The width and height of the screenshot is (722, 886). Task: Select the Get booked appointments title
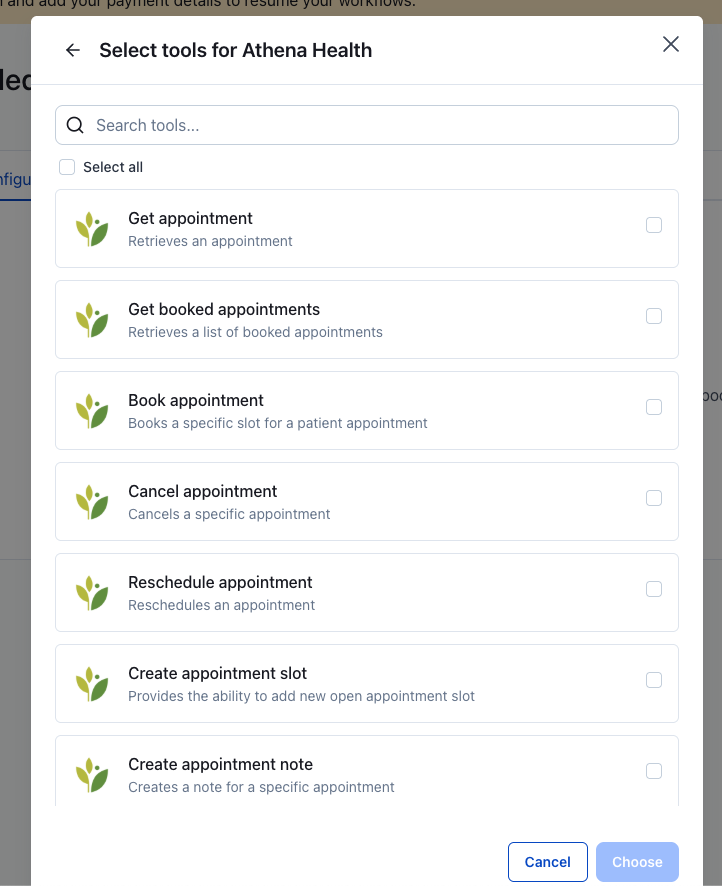(x=224, y=309)
